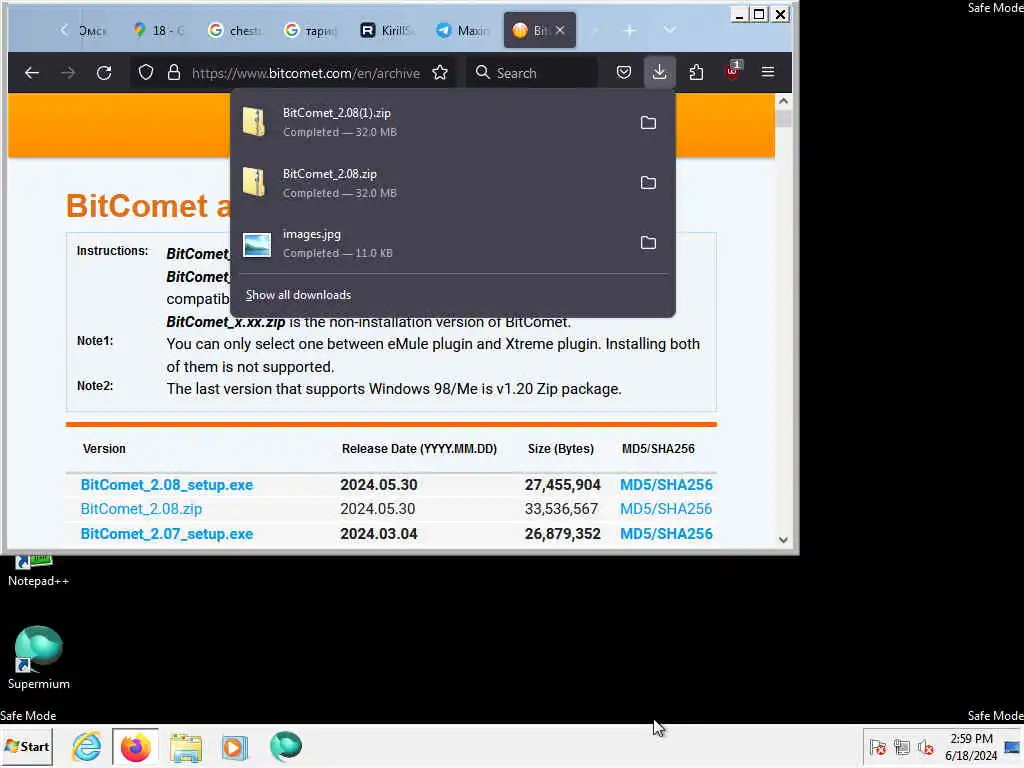Switch to the 'chest' Google tab
1024x768 pixels.
pyautogui.click(x=235, y=31)
